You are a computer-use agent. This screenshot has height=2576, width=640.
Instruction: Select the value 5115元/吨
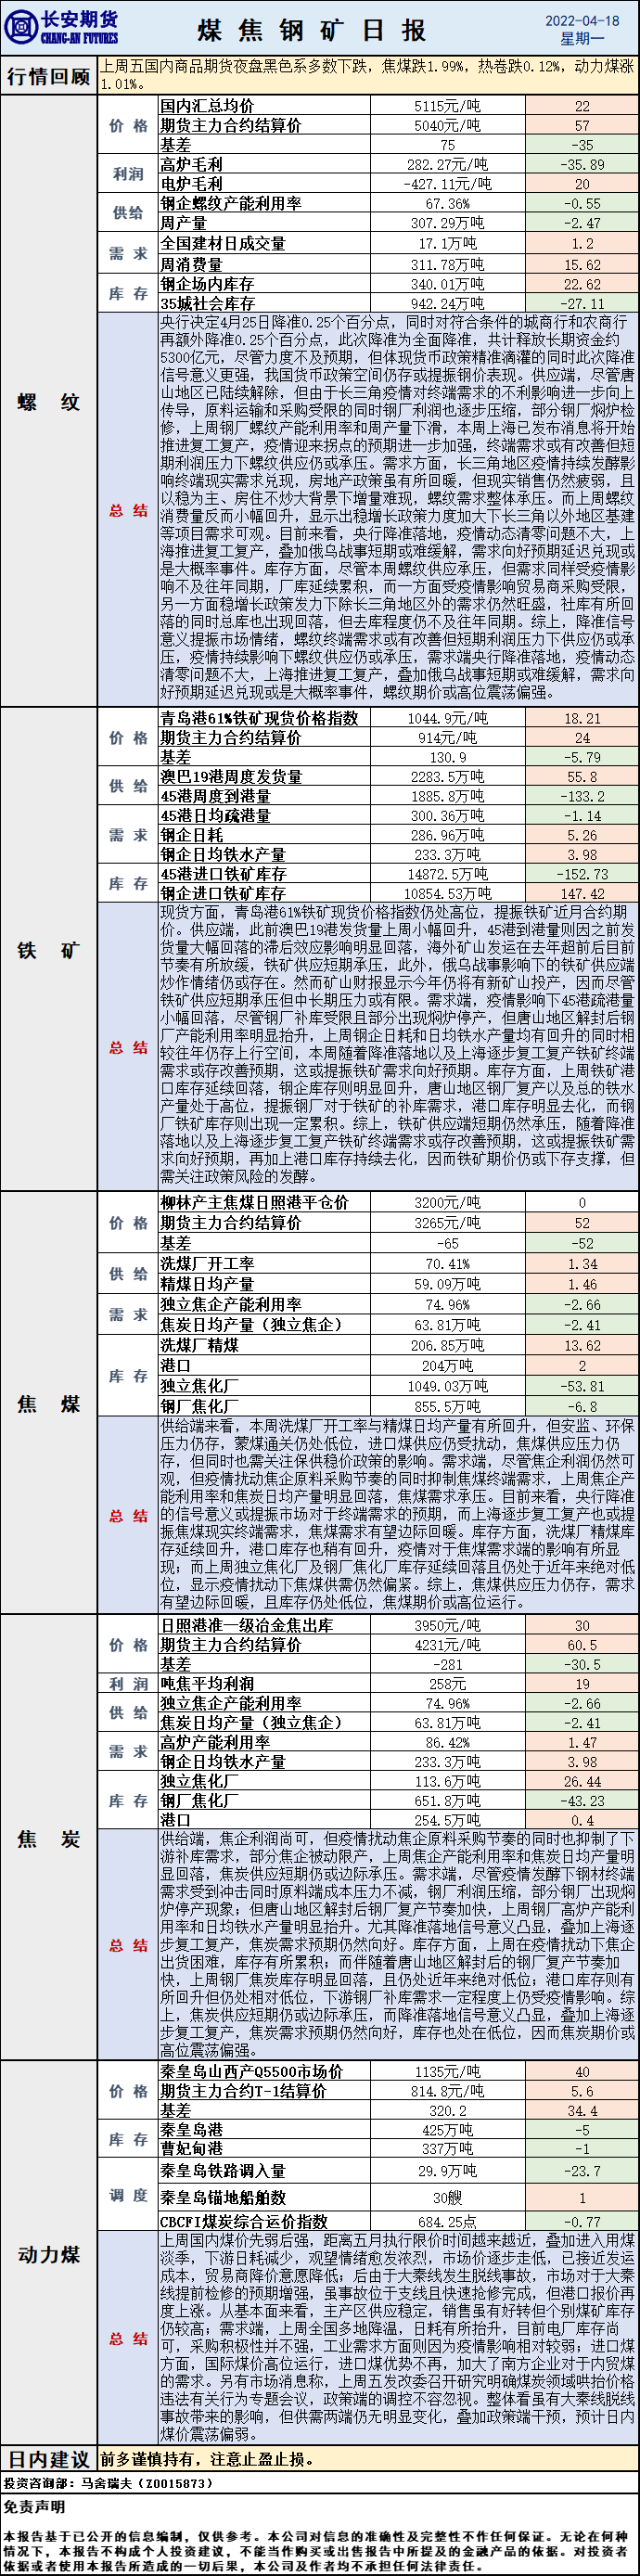(446, 106)
